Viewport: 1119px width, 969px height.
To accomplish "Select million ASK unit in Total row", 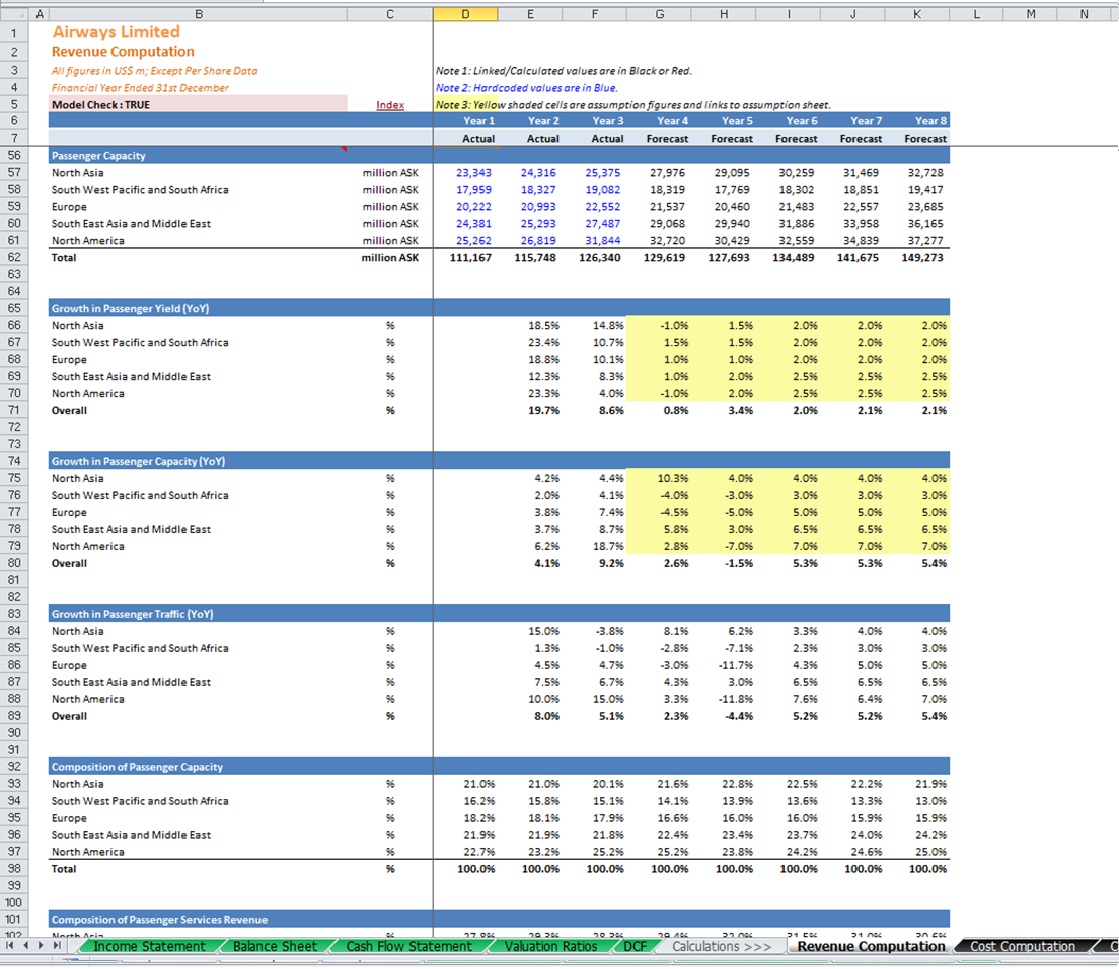I will pos(390,258).
